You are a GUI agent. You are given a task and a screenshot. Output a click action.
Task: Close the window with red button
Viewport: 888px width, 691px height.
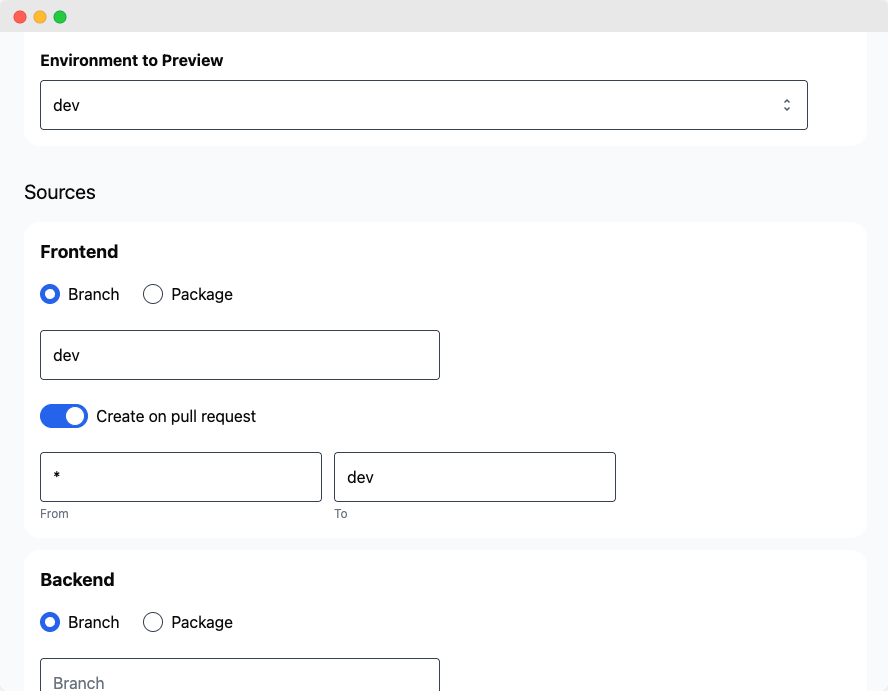20,17
